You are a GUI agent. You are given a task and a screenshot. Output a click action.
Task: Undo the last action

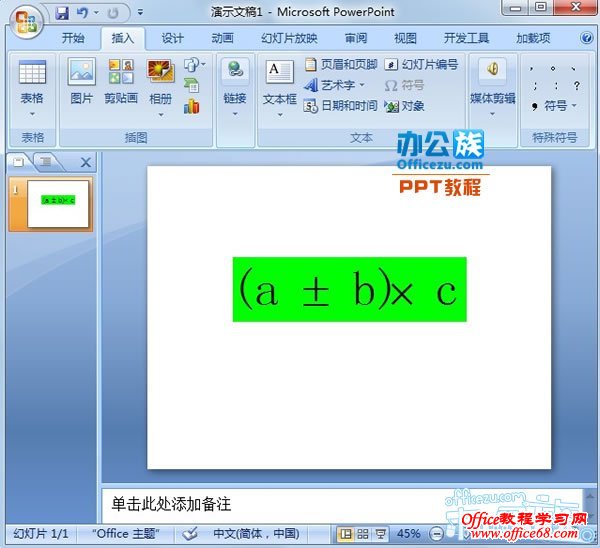pos(82,13)
